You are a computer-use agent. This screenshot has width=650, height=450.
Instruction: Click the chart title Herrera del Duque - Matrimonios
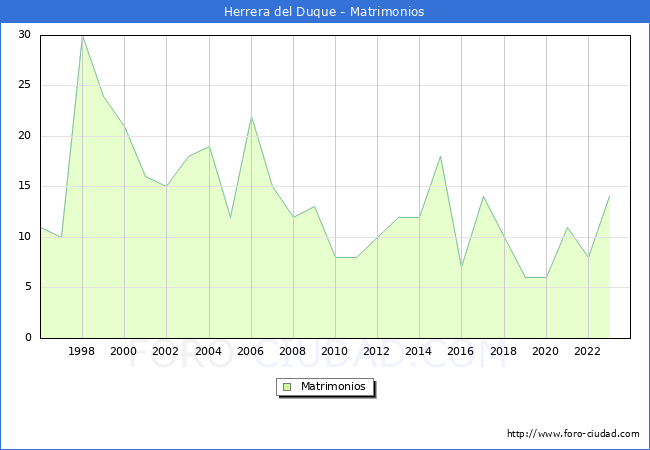coord(325,11)
